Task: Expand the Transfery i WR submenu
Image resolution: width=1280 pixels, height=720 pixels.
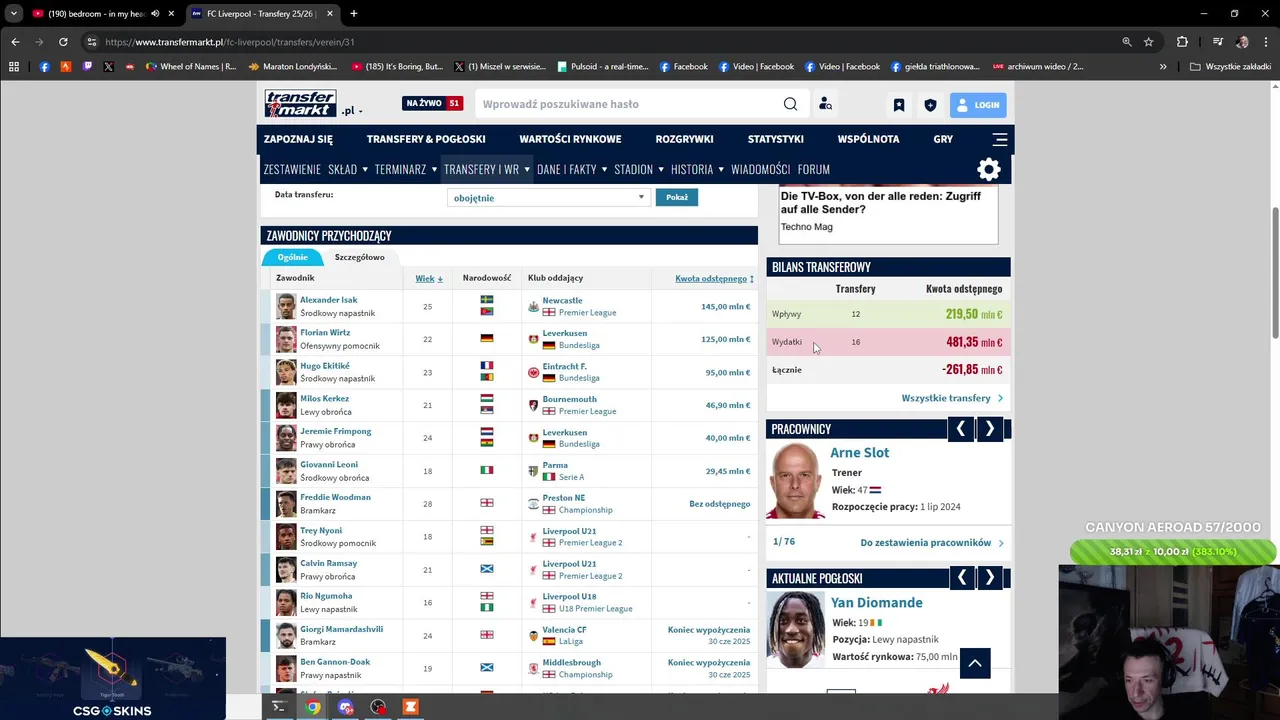Action: coord(527,169)
